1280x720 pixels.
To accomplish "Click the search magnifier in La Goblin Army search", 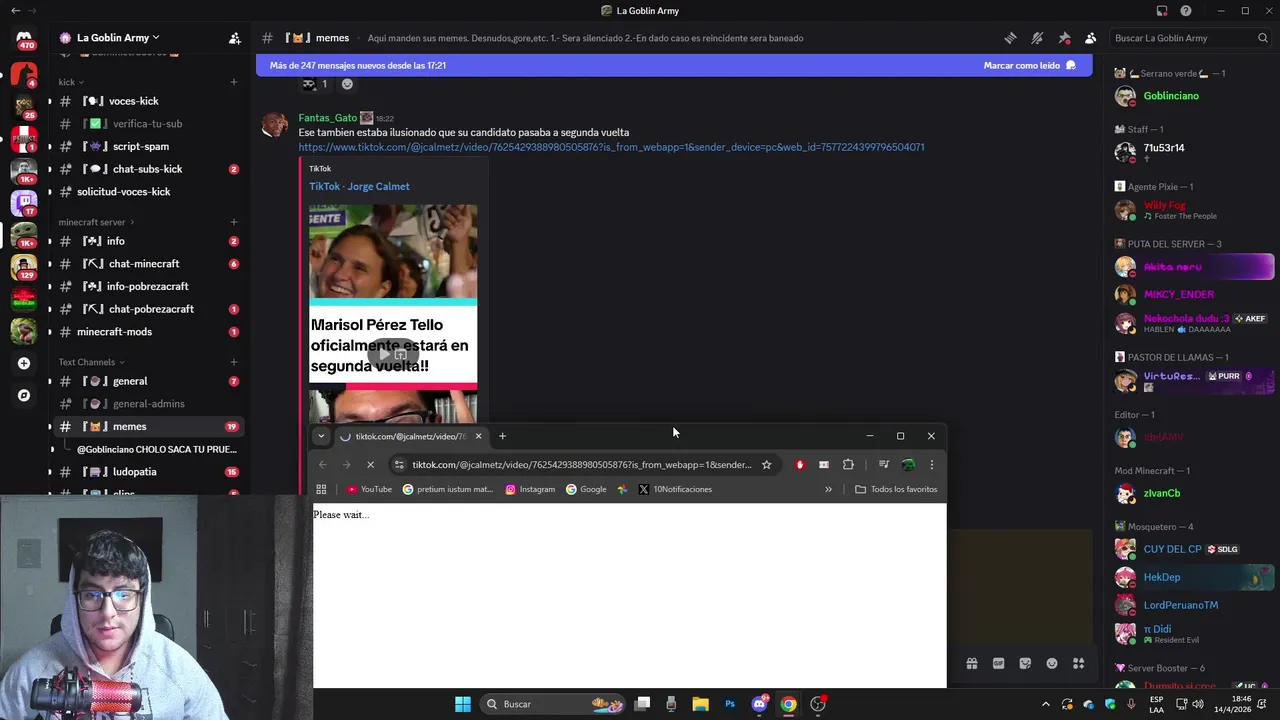I will (x=1263, y=38).
